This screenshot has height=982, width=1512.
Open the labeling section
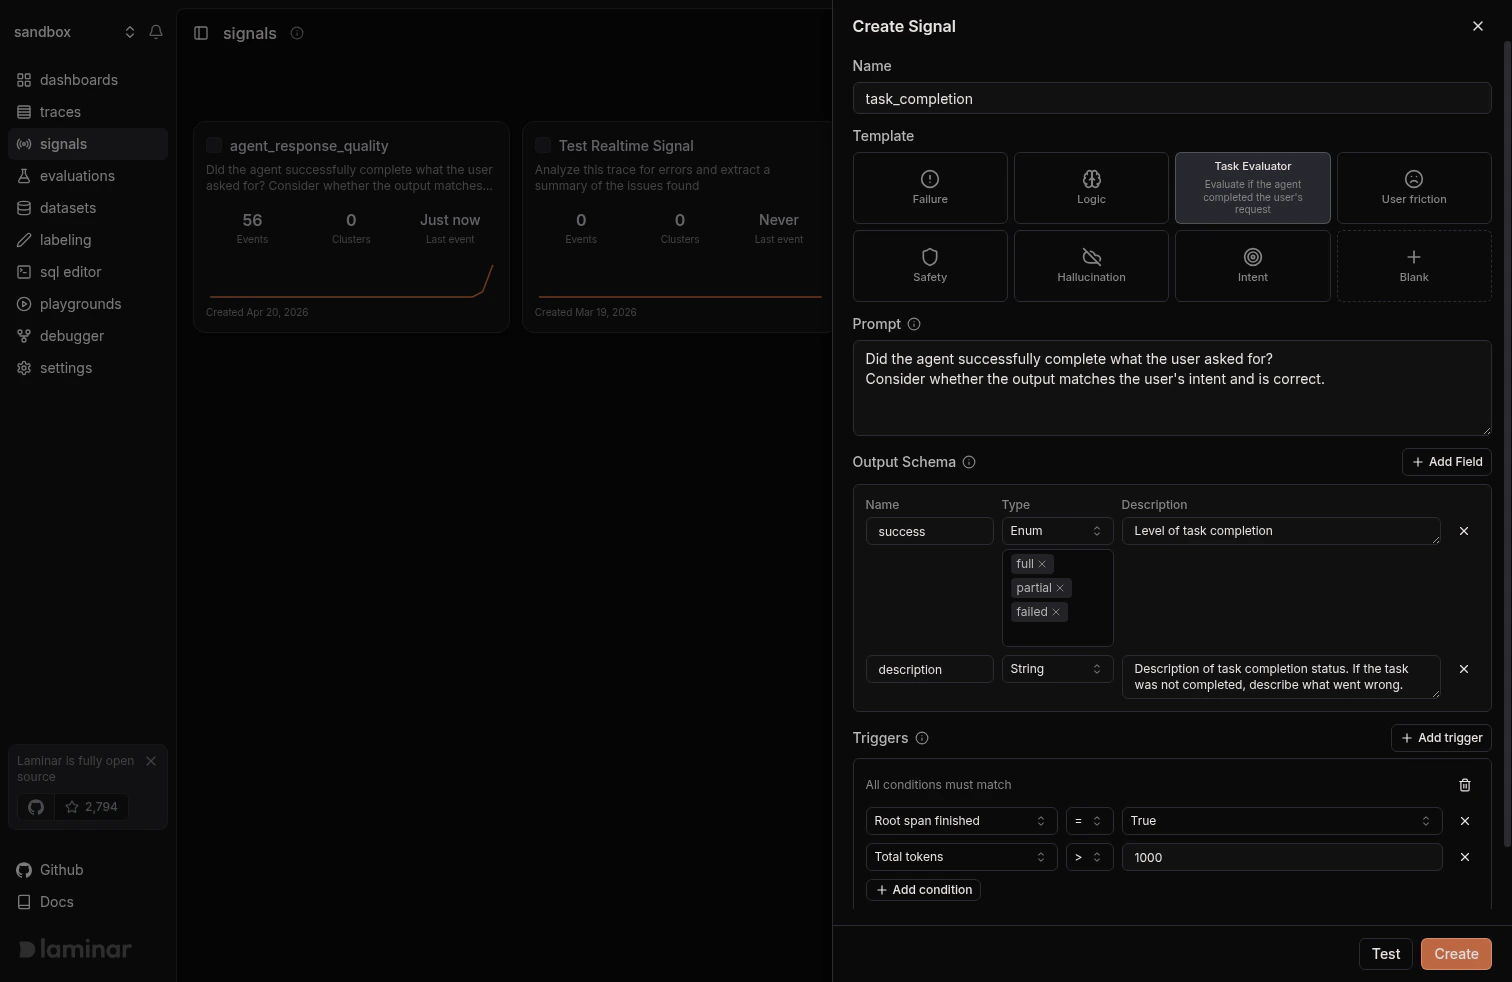(64, 239)
